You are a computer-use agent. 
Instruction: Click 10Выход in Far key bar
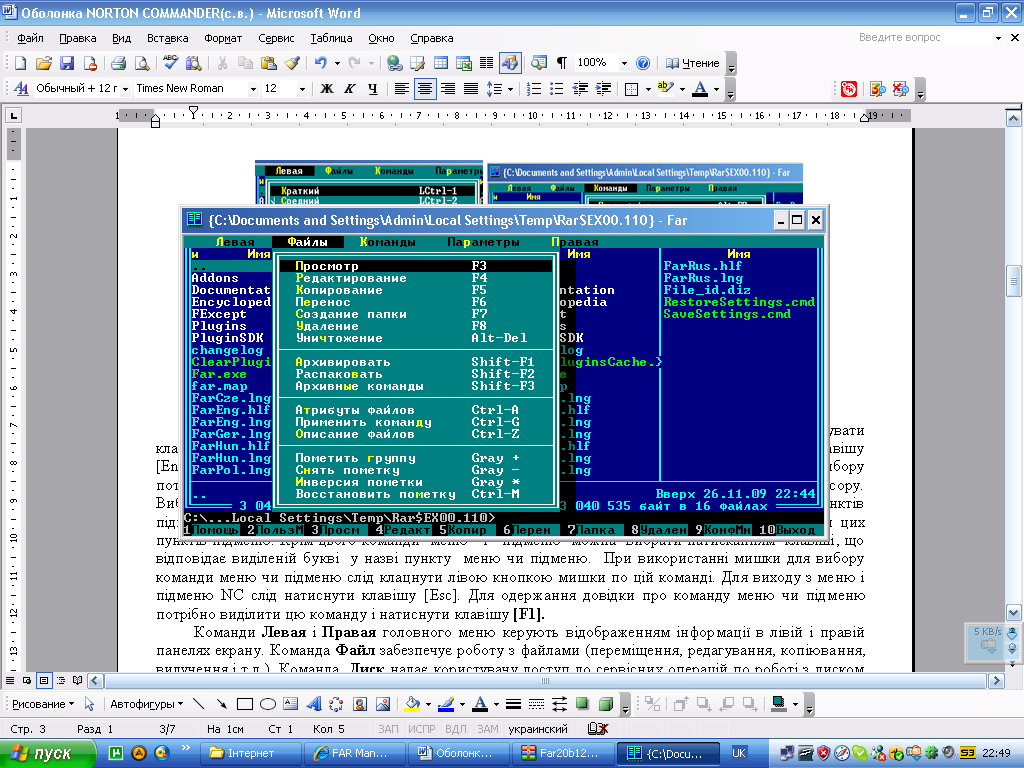click(788, 530)
